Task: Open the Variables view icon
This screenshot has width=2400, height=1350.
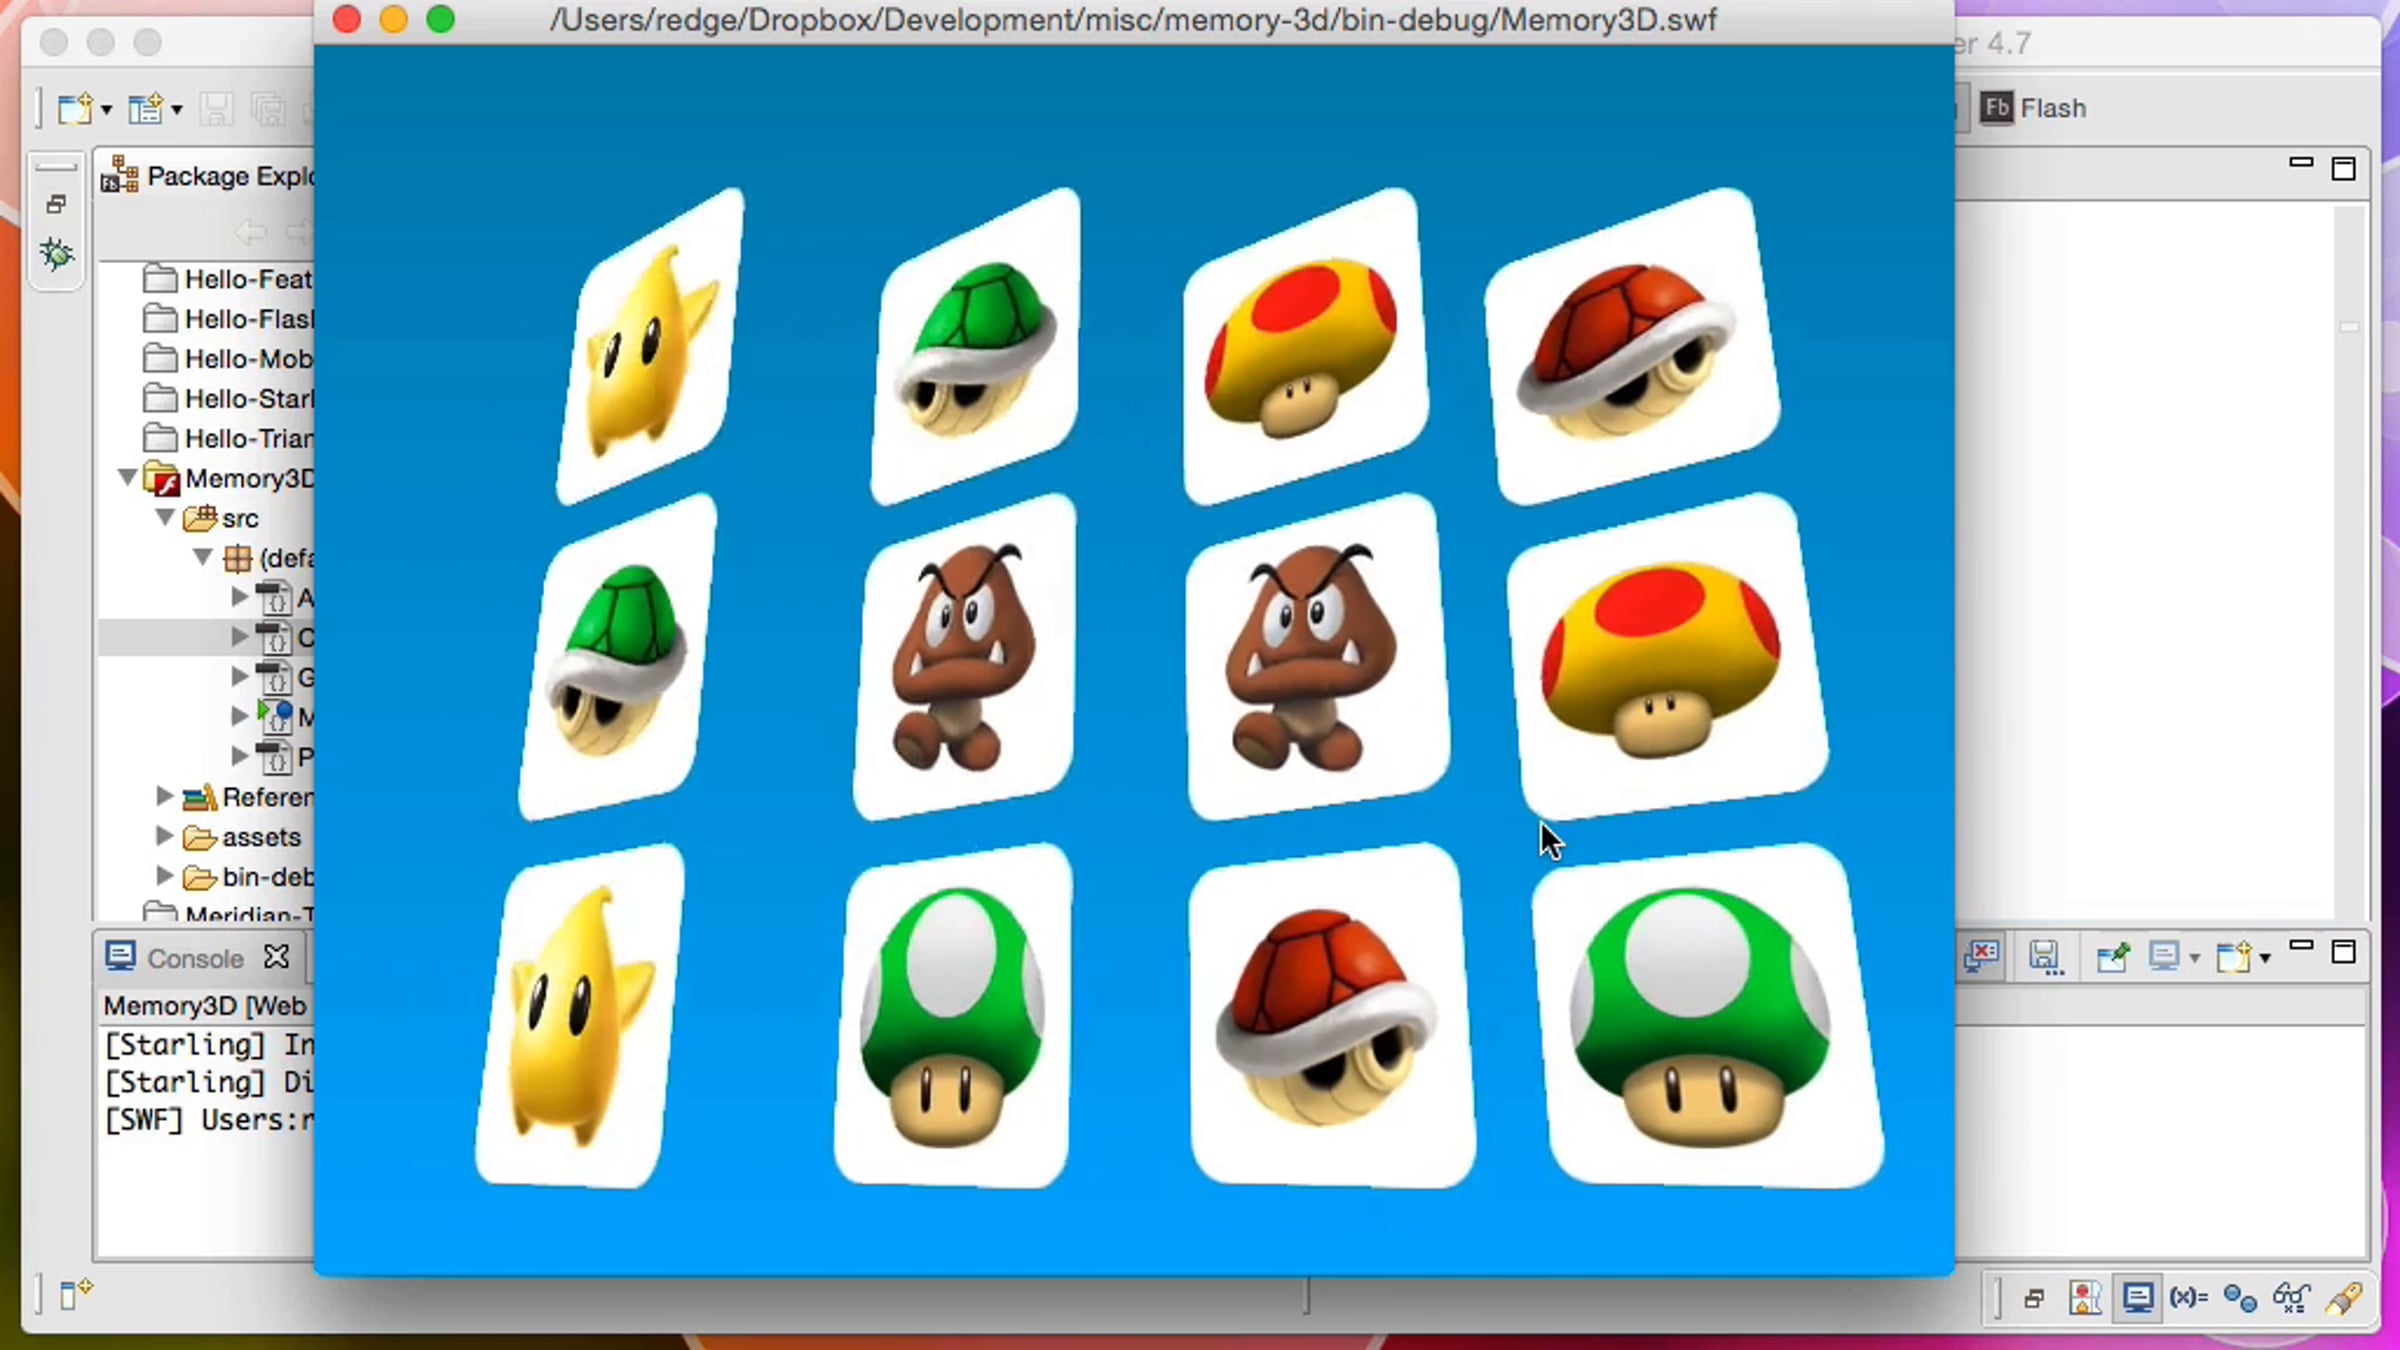Action: point(2188,1298)
